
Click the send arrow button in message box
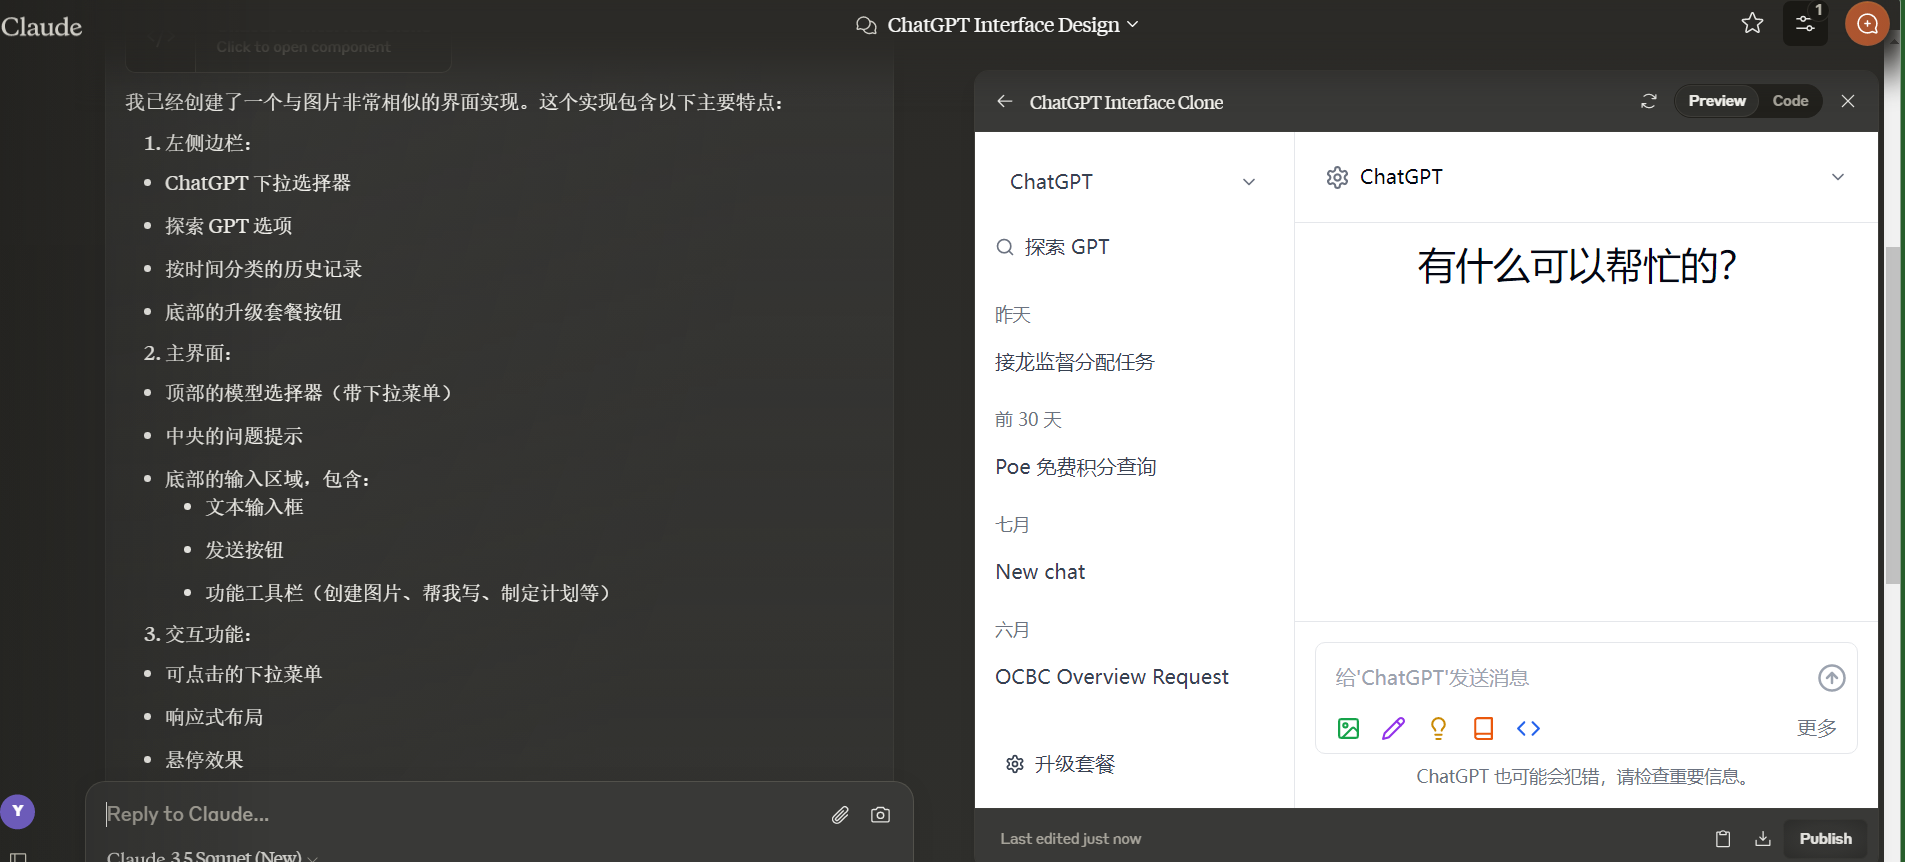1831,678
